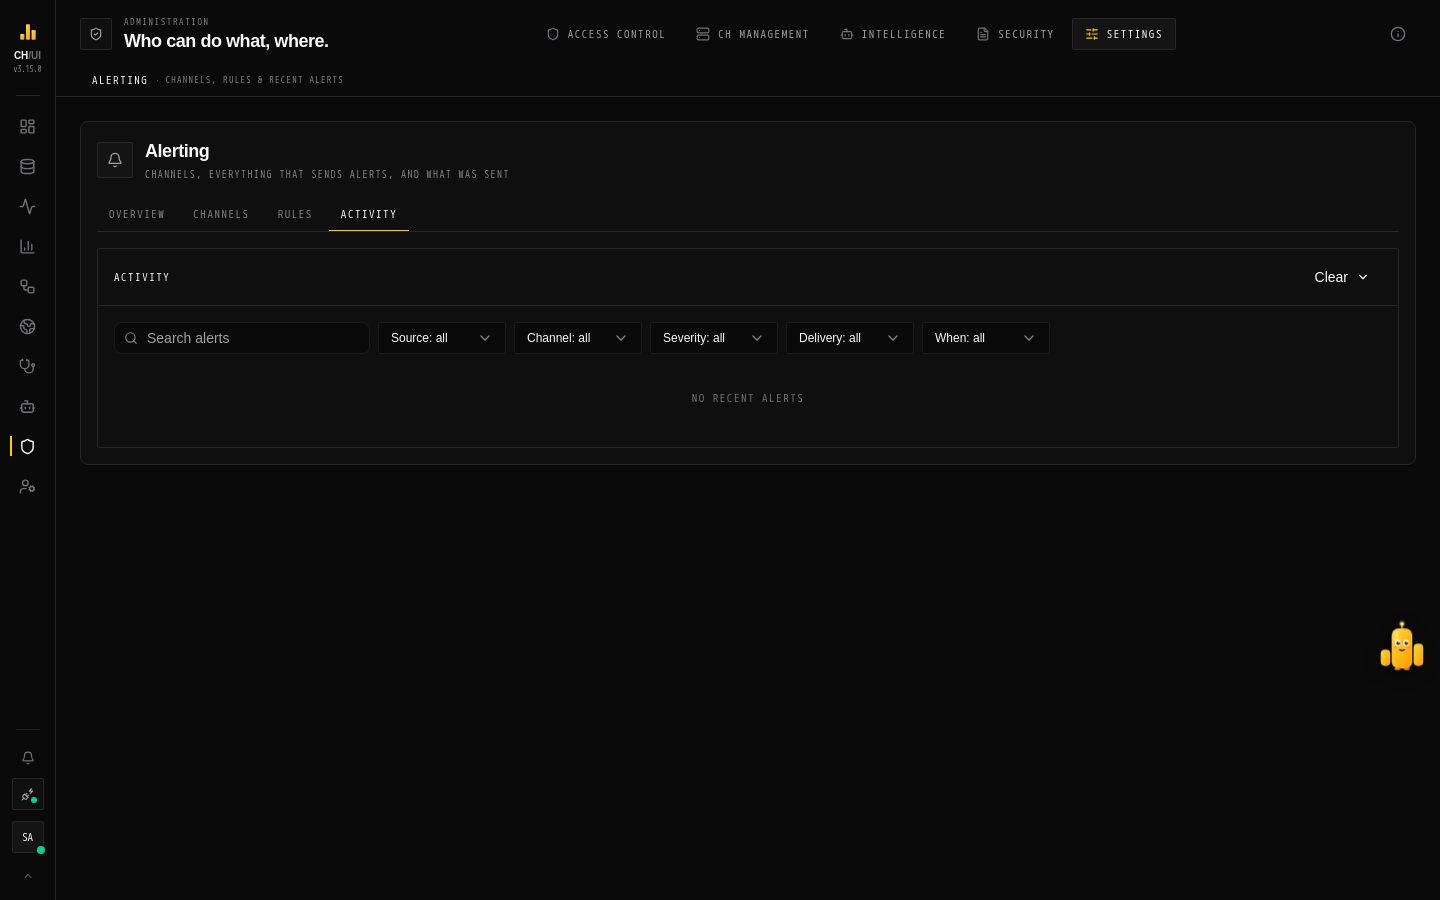Image resolution: width=1440 pixels, height=900 pixels.
Task: Go to Security section
Action: click(x=1015, y=34)
